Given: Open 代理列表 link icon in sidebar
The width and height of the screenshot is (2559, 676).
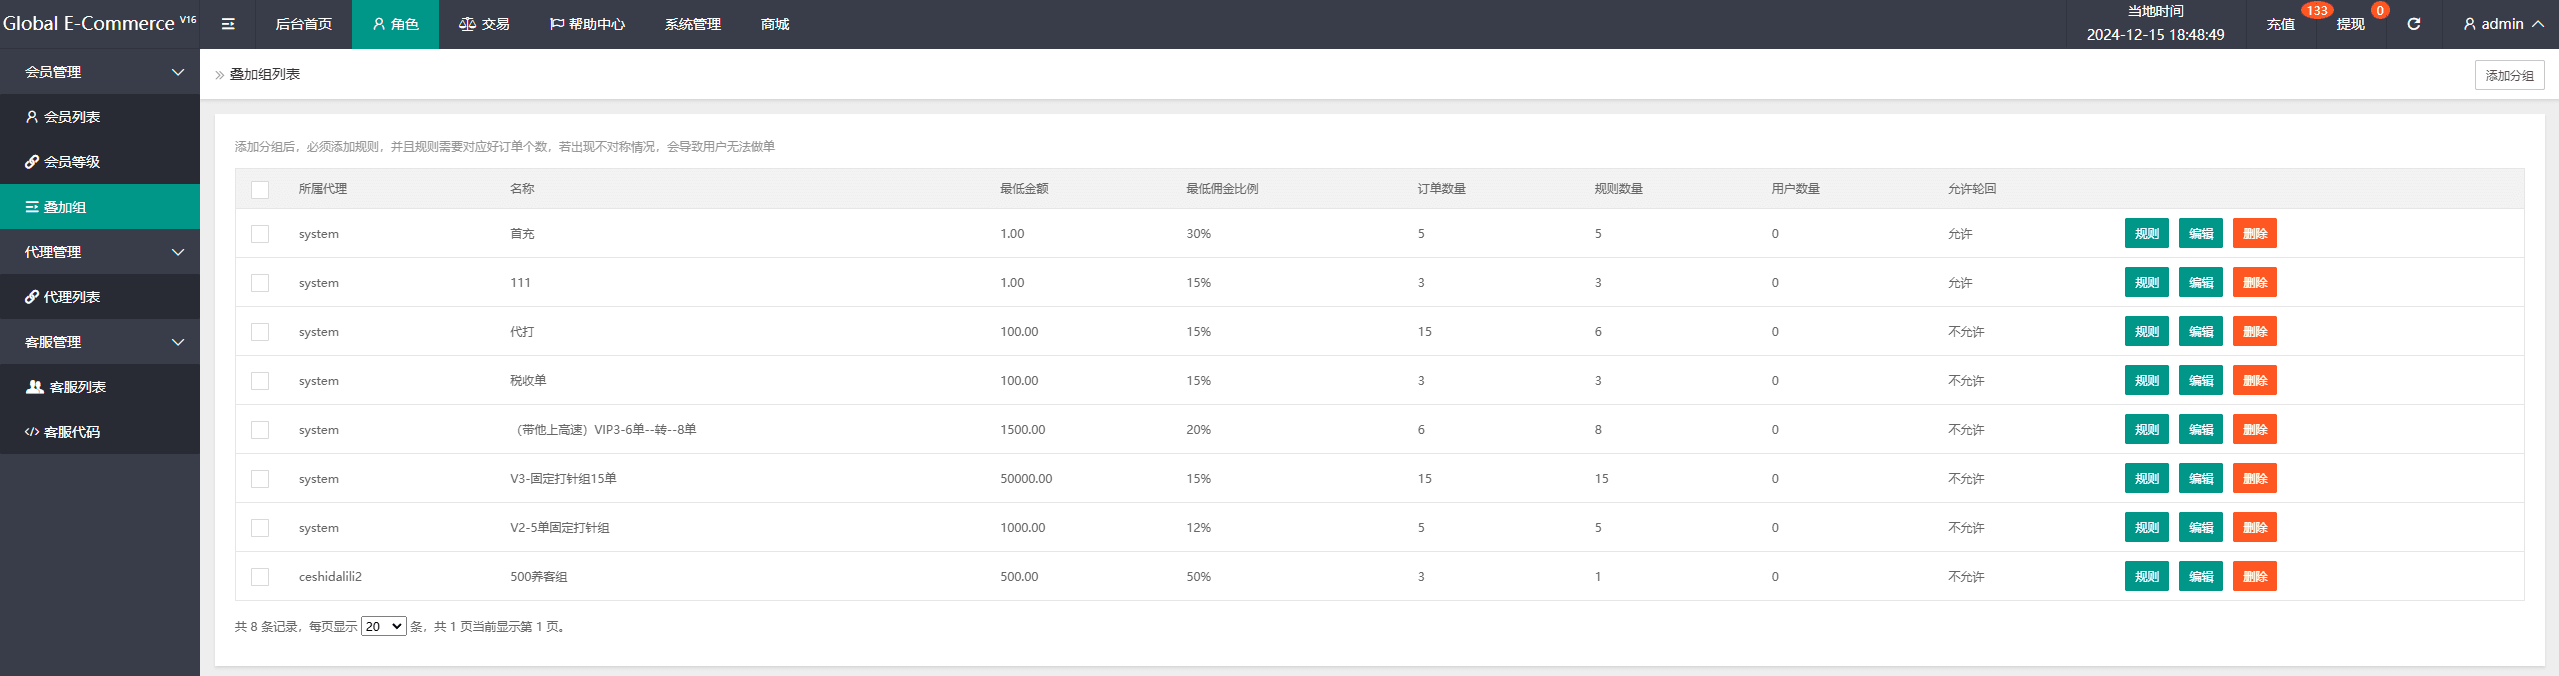Looking at the screenshot, I should (x=32, y=297).
